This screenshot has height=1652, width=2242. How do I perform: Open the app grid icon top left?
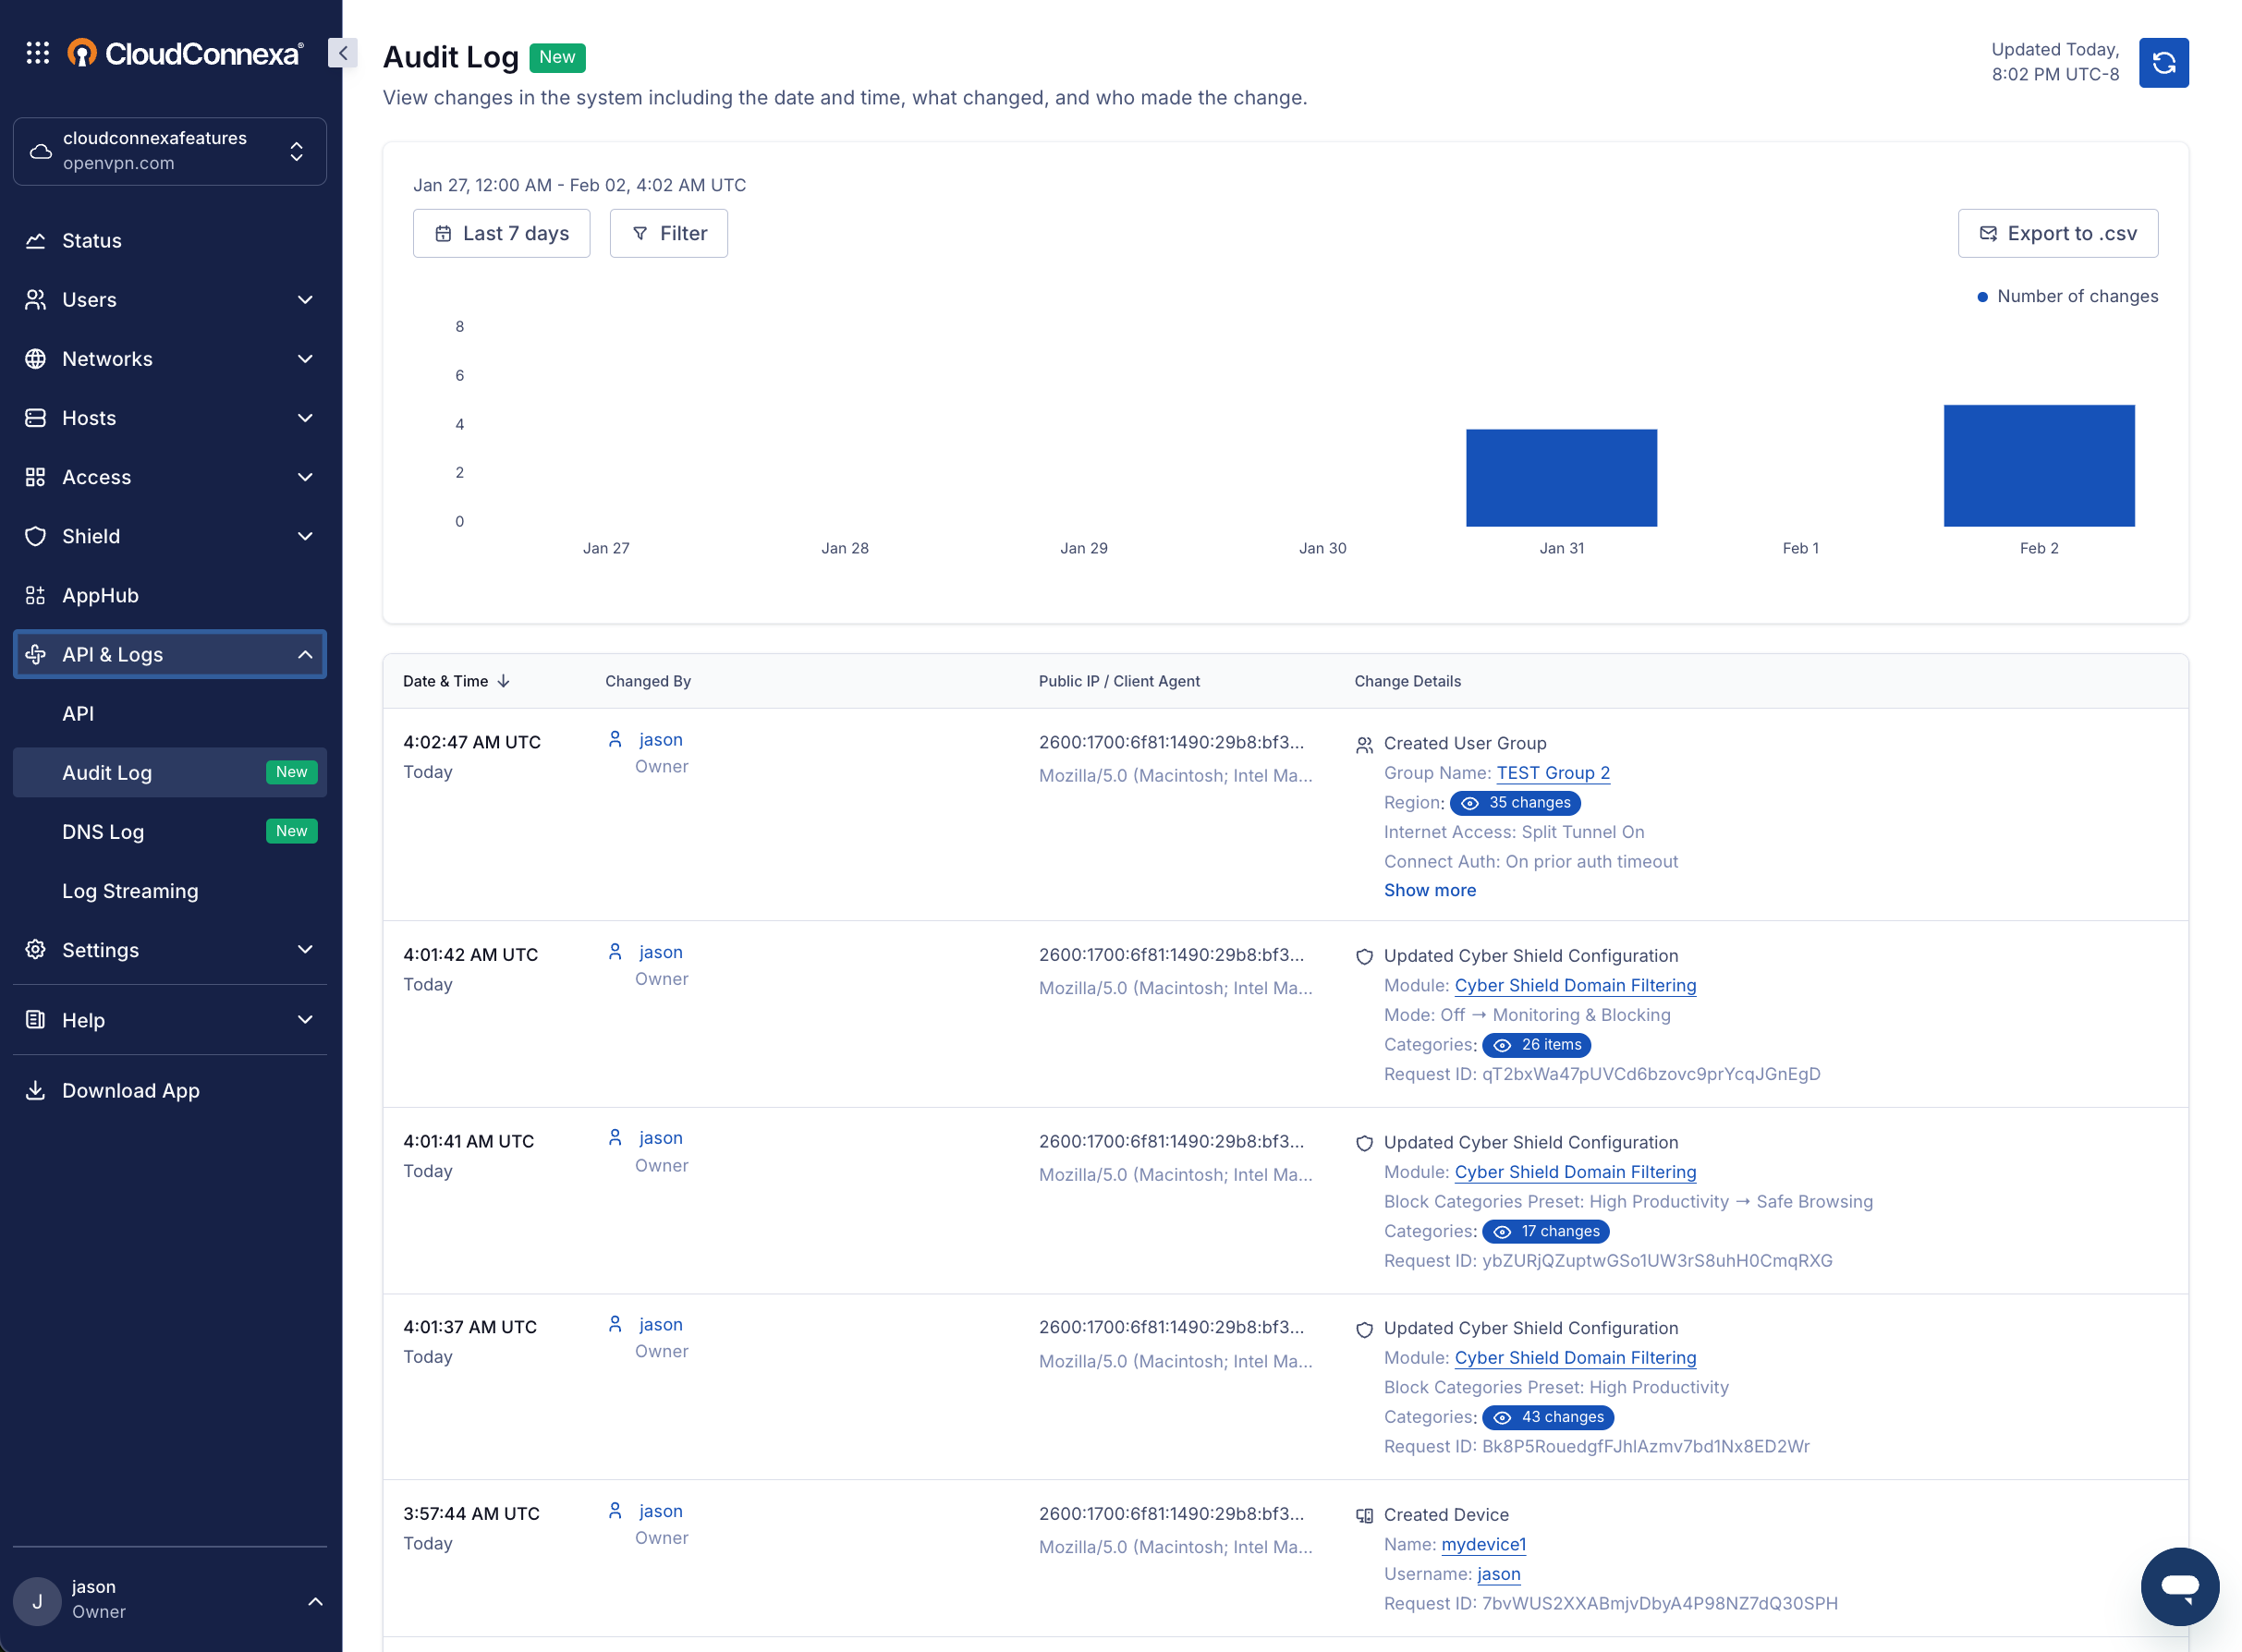(37, 53)
